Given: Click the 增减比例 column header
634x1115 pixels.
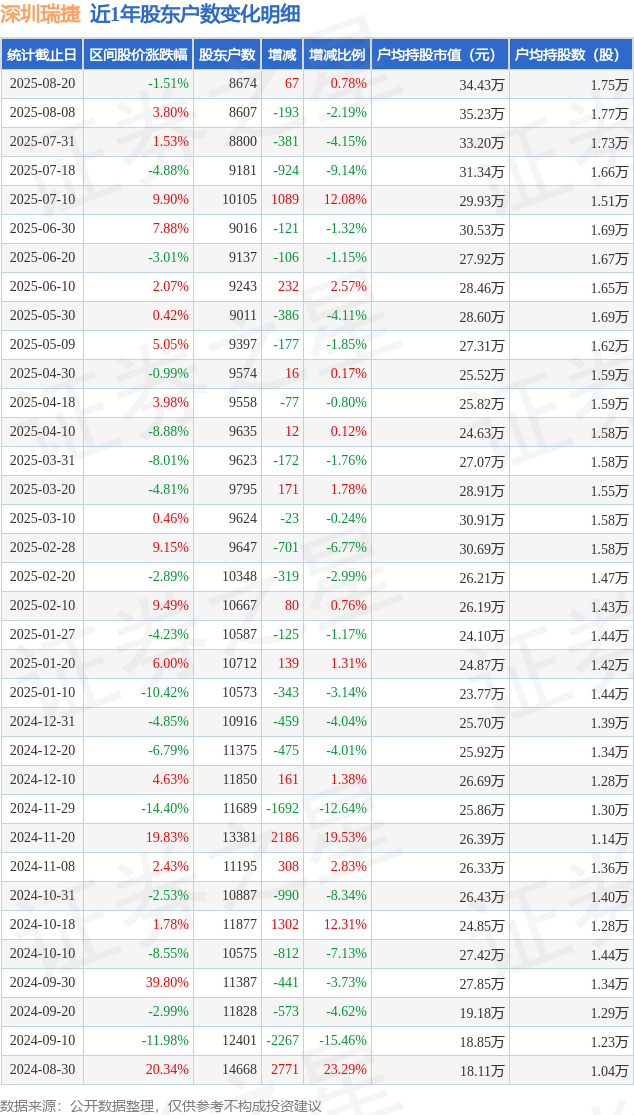Looking at the screenshot, I should [338, 55].
